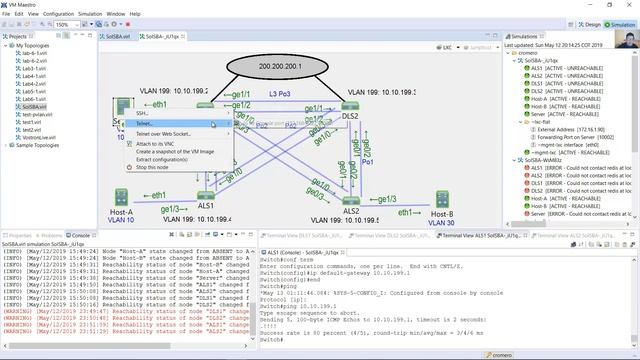The height and width of the screenshot is (360, 640).
Task: Choose SSH from the context menu
Action: click(x=178, y=113)
